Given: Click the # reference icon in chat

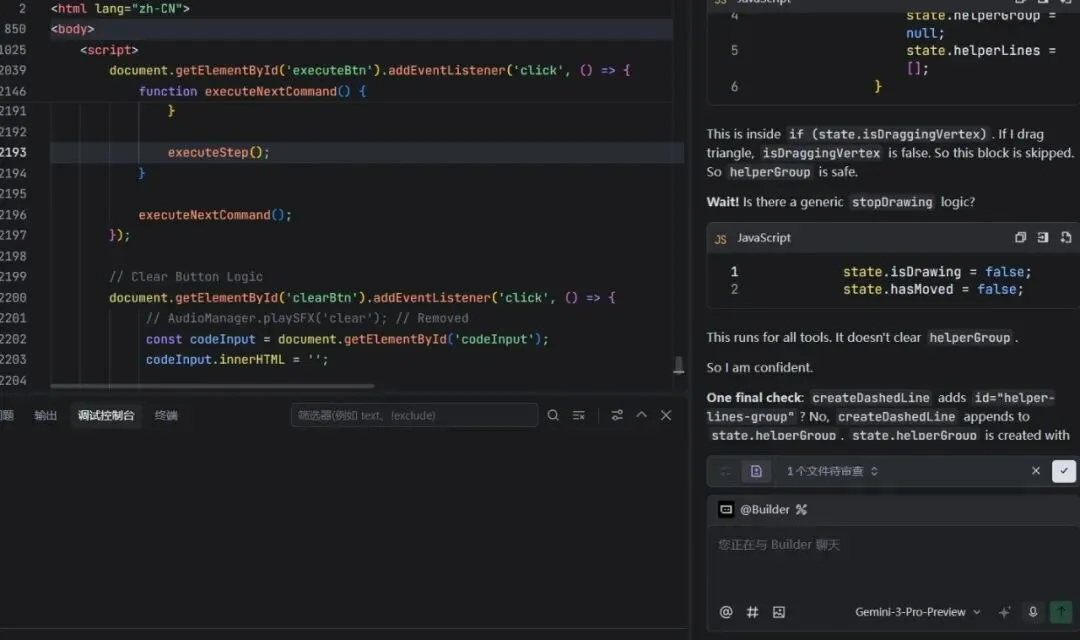Looking at the screenshot, I should coord(752,612).
